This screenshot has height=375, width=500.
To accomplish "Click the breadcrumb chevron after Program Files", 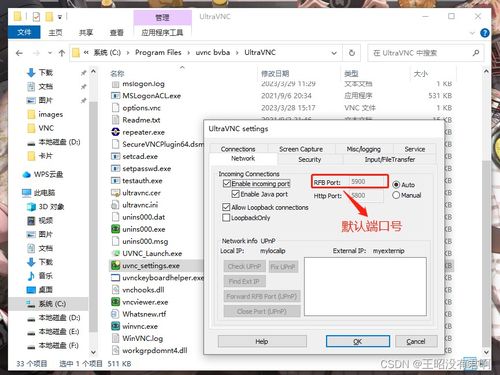I will [188, 53].
